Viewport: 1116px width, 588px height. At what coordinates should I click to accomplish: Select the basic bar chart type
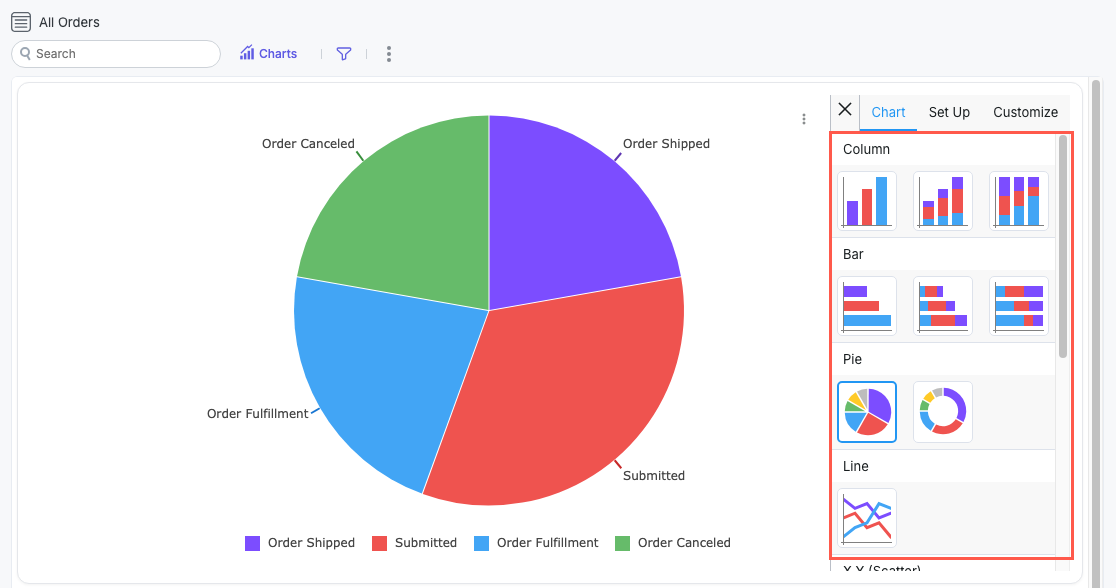coord(866,305)
